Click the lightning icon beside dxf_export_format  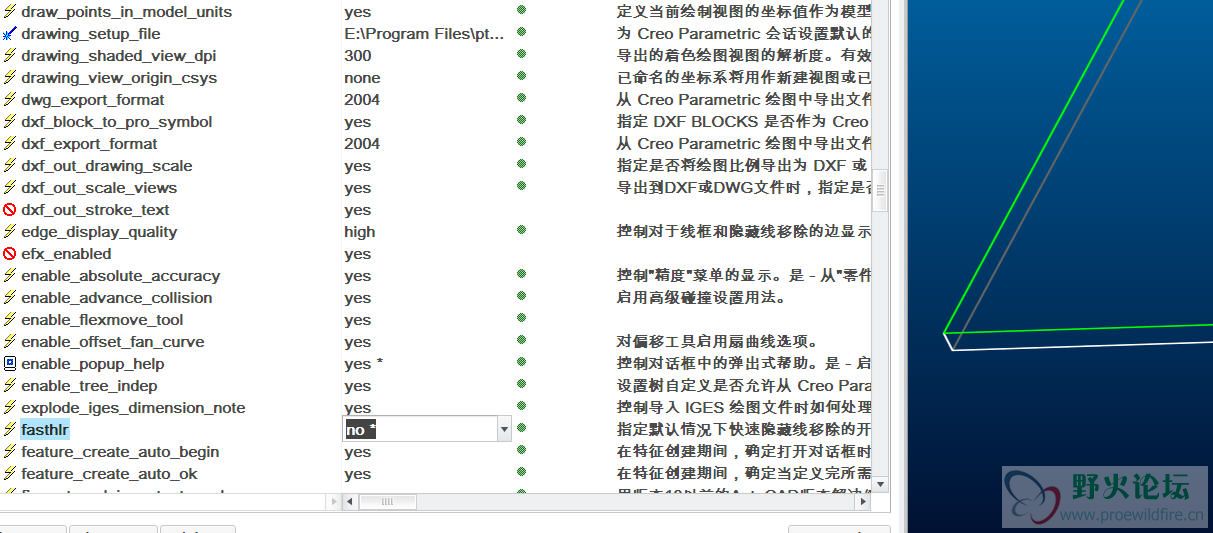click(10, 144)
